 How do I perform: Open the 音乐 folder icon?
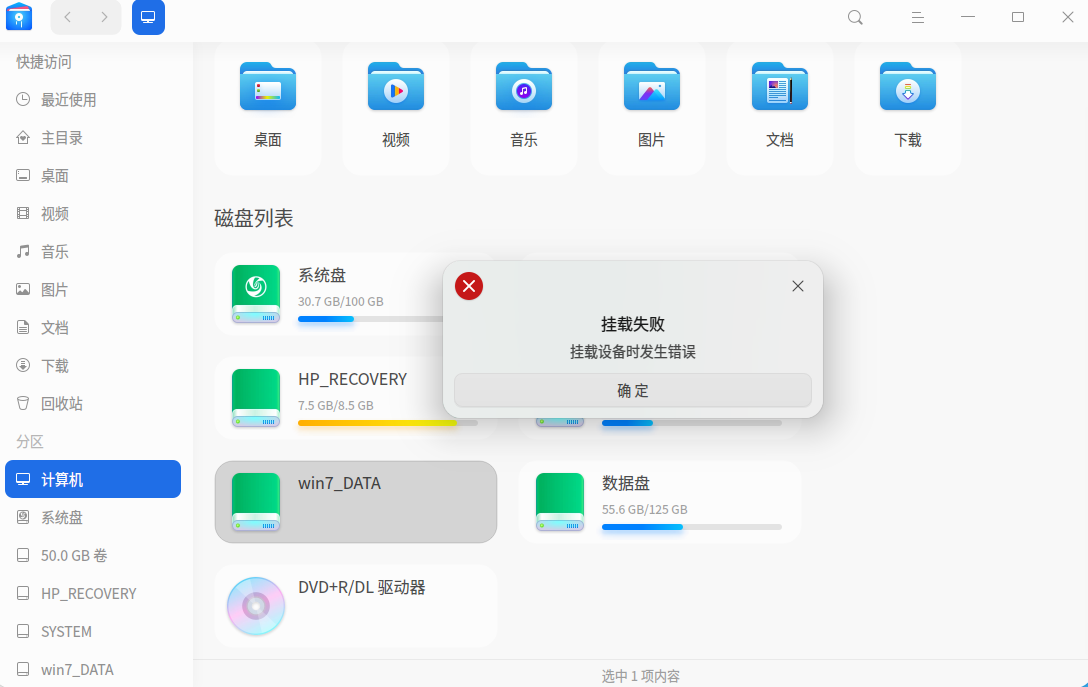[524, 87]
